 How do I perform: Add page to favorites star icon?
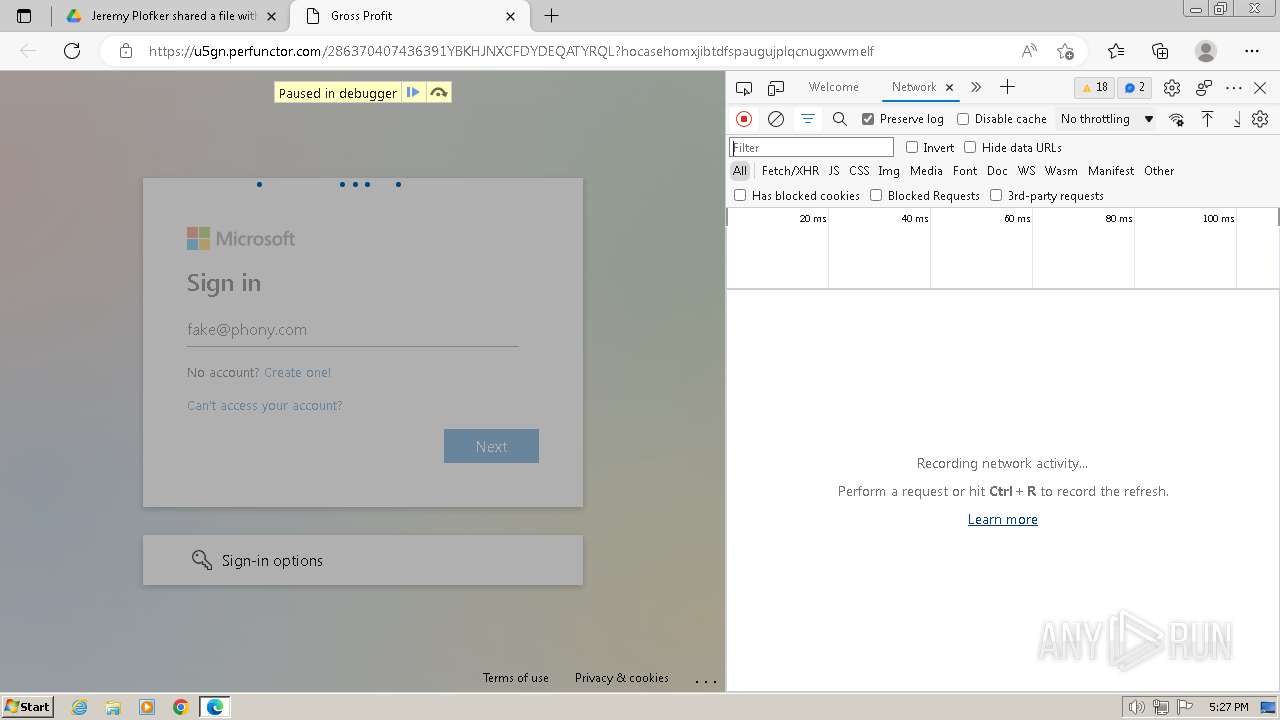(1065, 51)
